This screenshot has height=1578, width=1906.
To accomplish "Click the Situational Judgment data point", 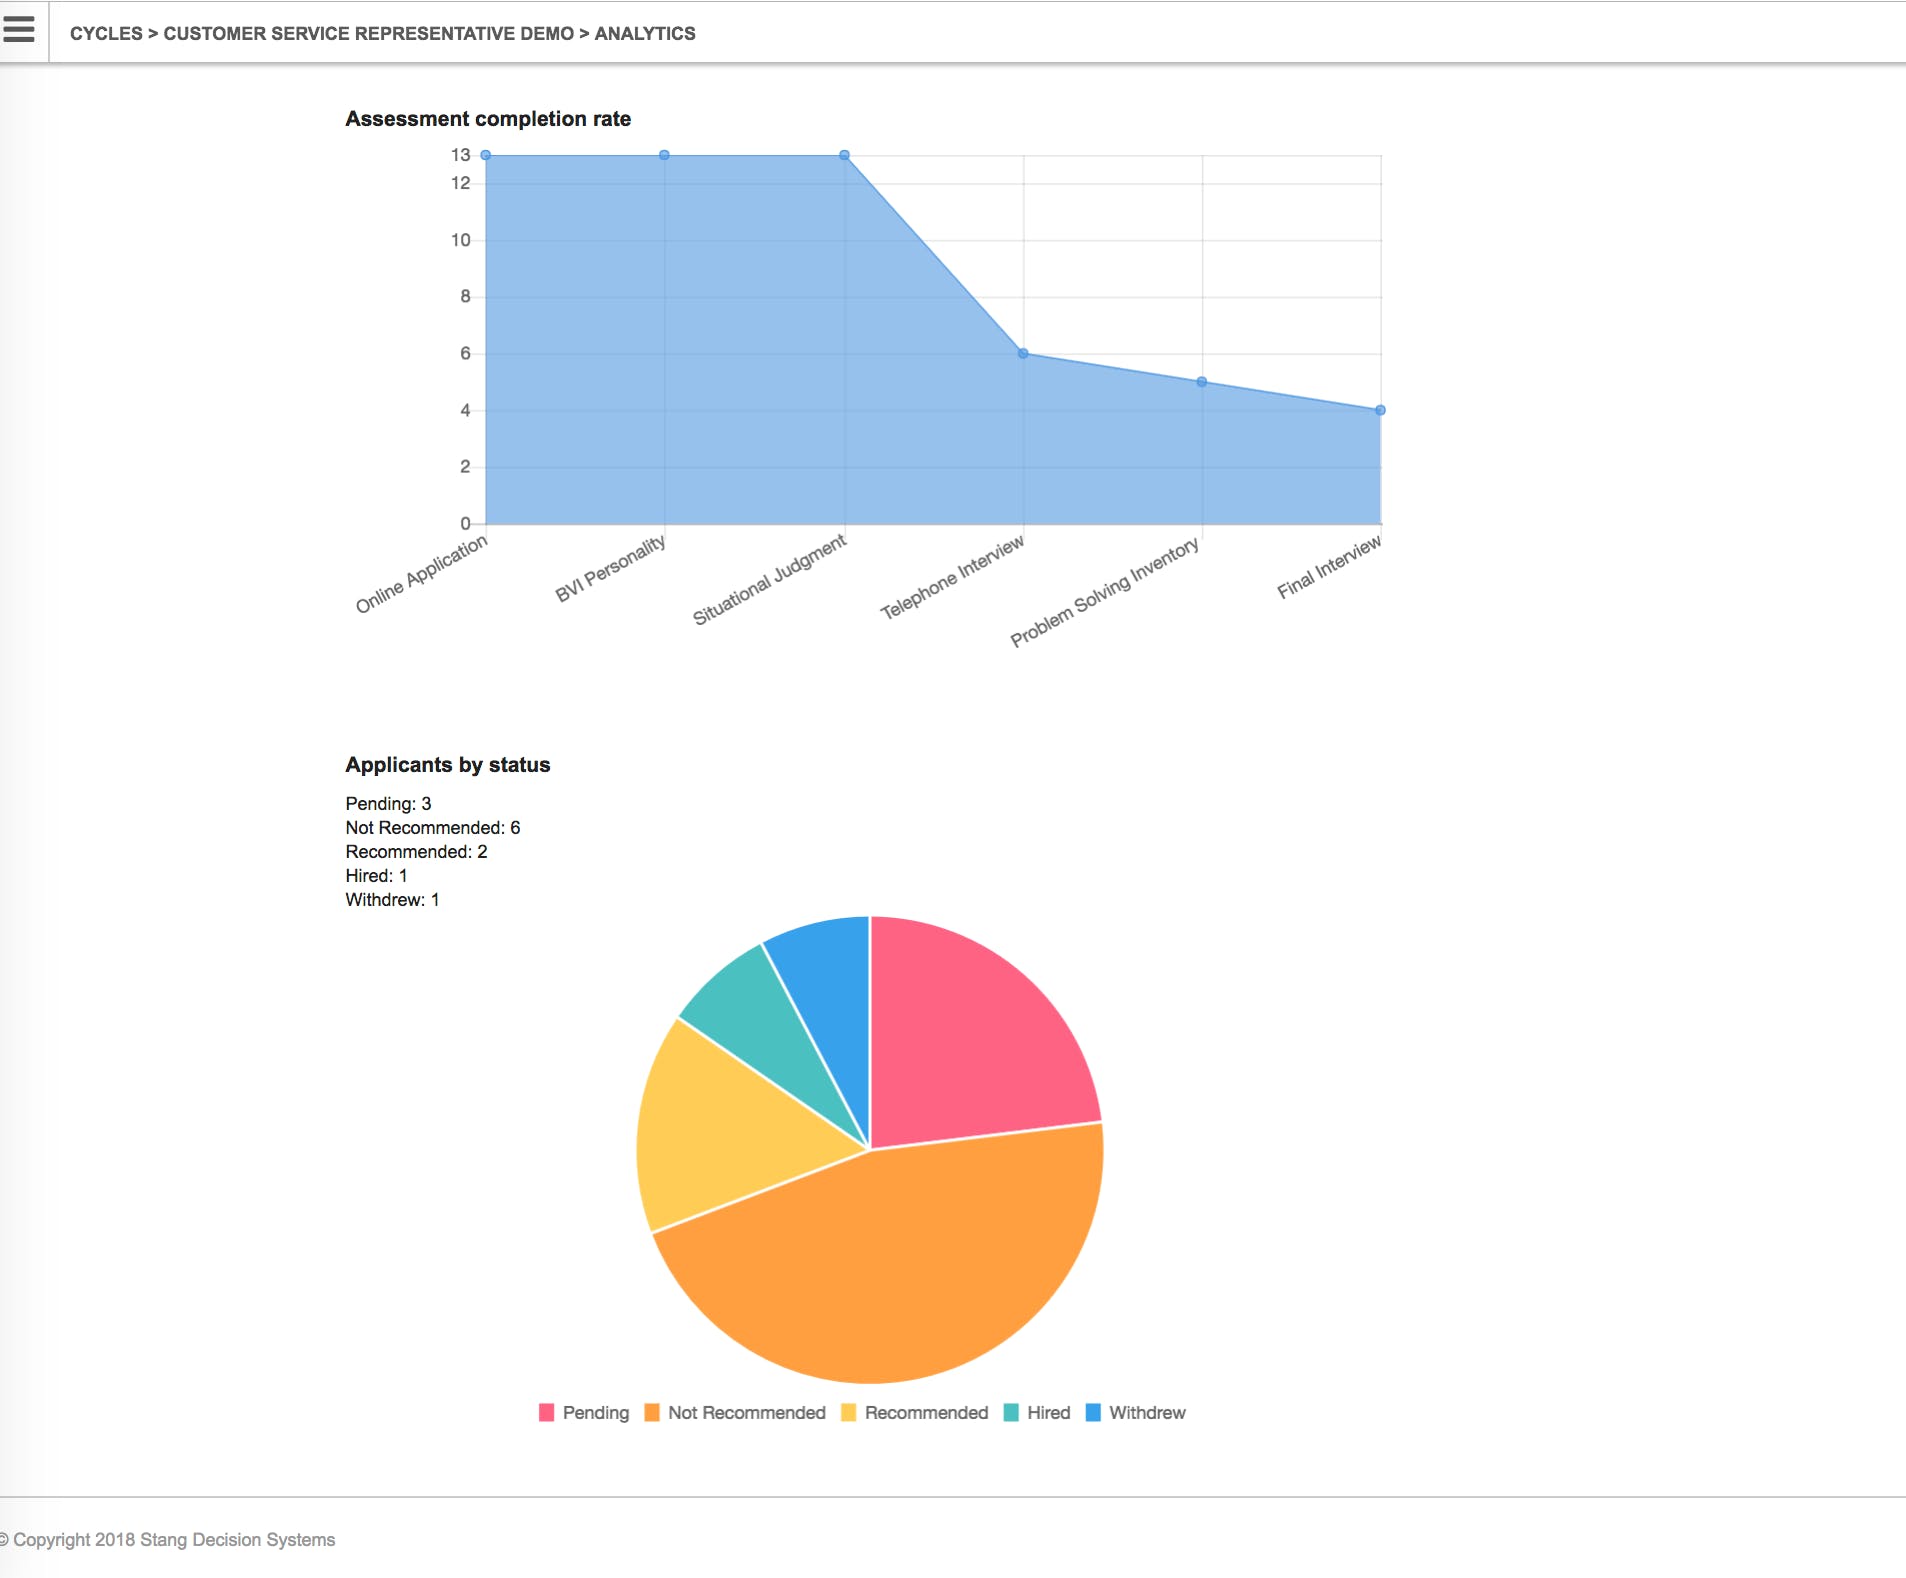I will pyautogui.click(x=844, y=155).
